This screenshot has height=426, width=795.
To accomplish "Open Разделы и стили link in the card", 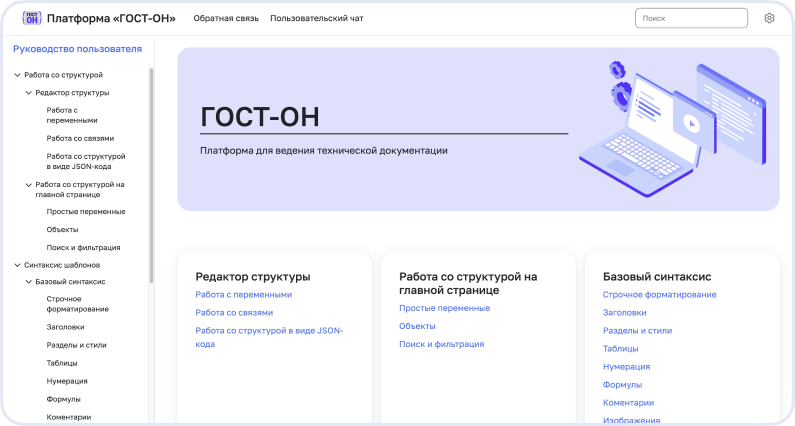I will (x=637, y=331).
